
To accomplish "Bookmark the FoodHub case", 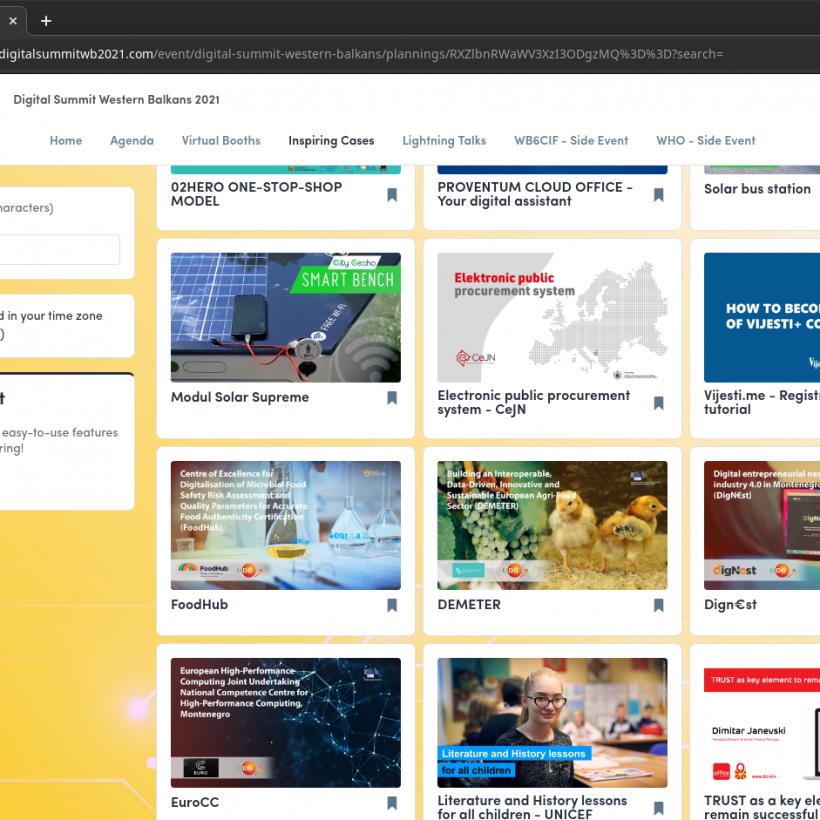I will pos(392,605).
